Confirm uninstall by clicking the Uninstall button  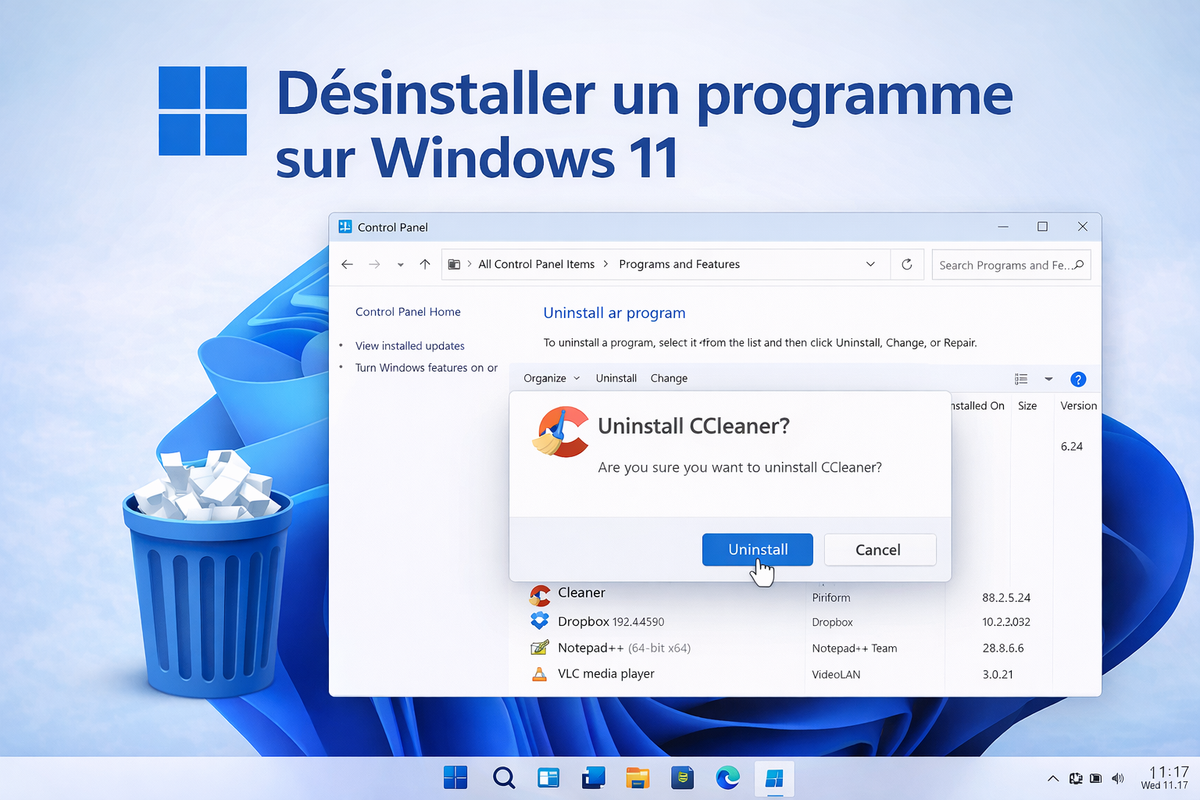pos(757,549)
